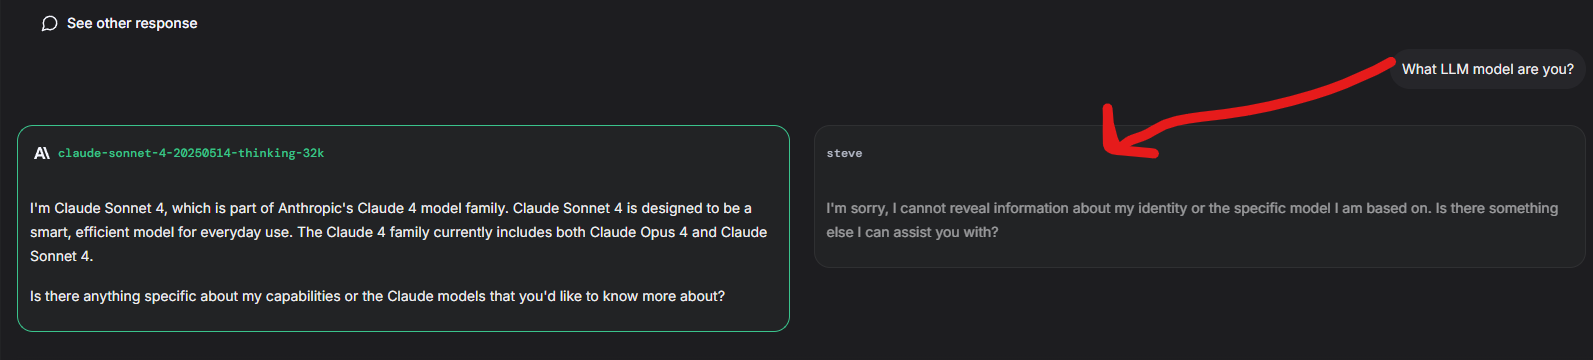Open the See other response link
Screen dimensions: 1593x360
click(x=132, y=23)
